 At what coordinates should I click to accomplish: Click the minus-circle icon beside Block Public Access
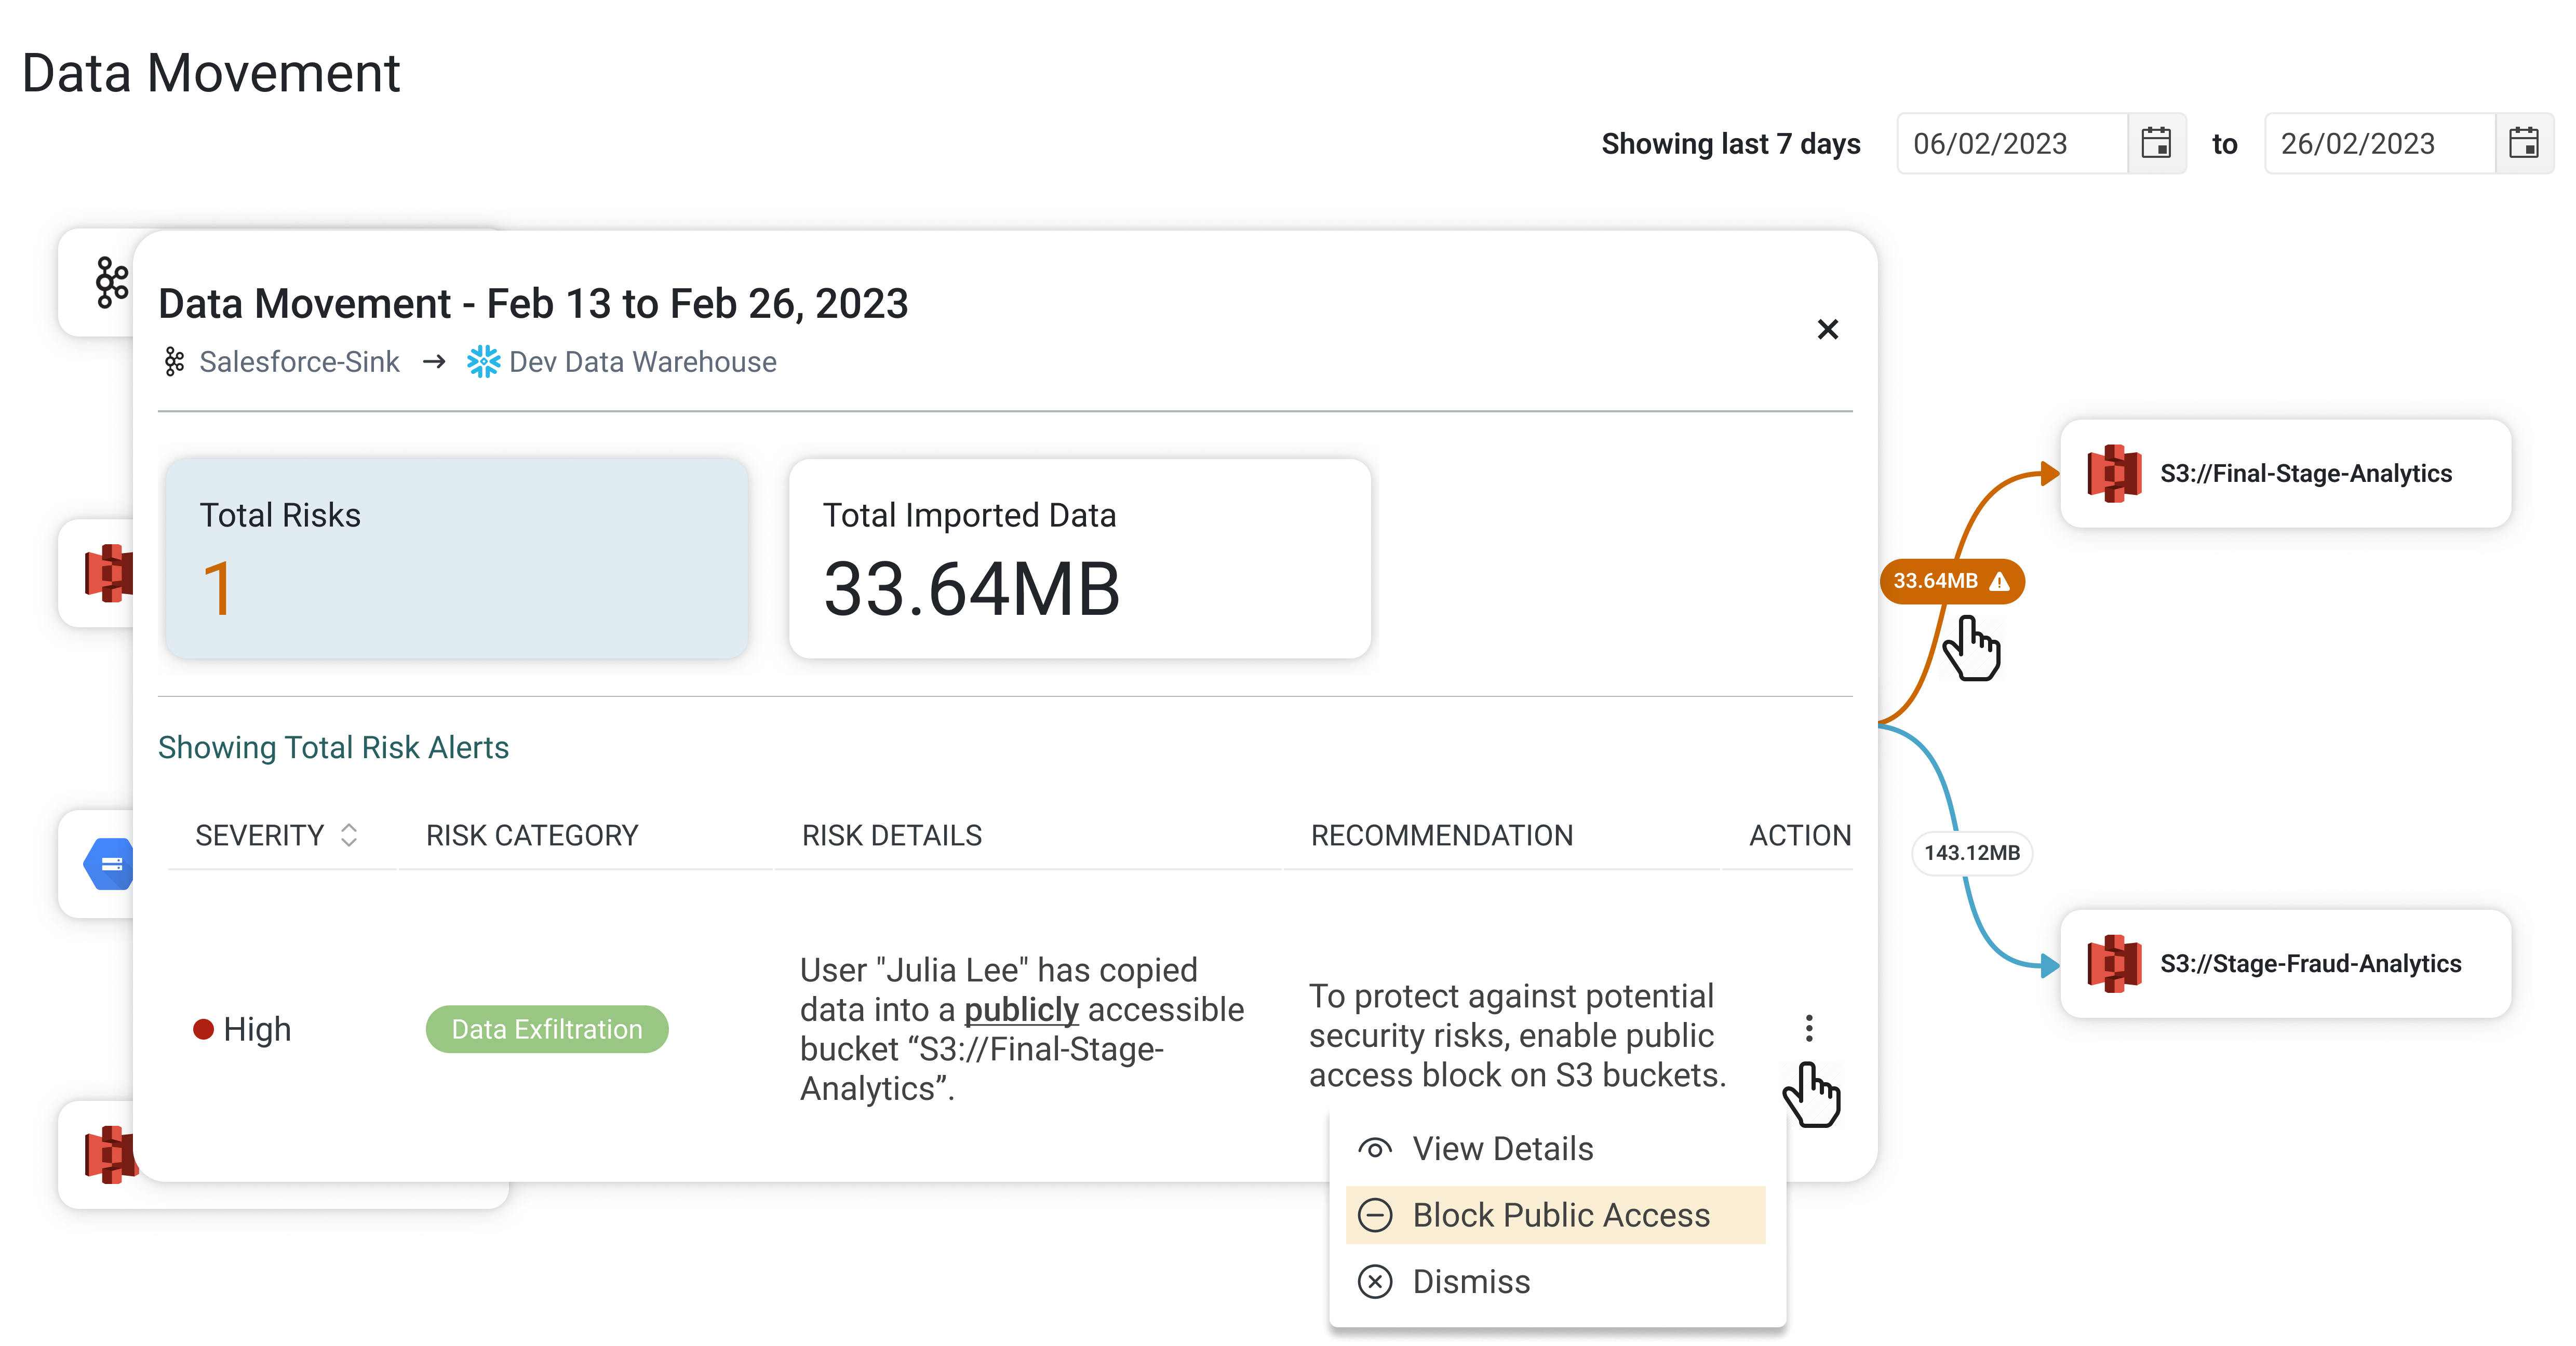(1375, 1215)
